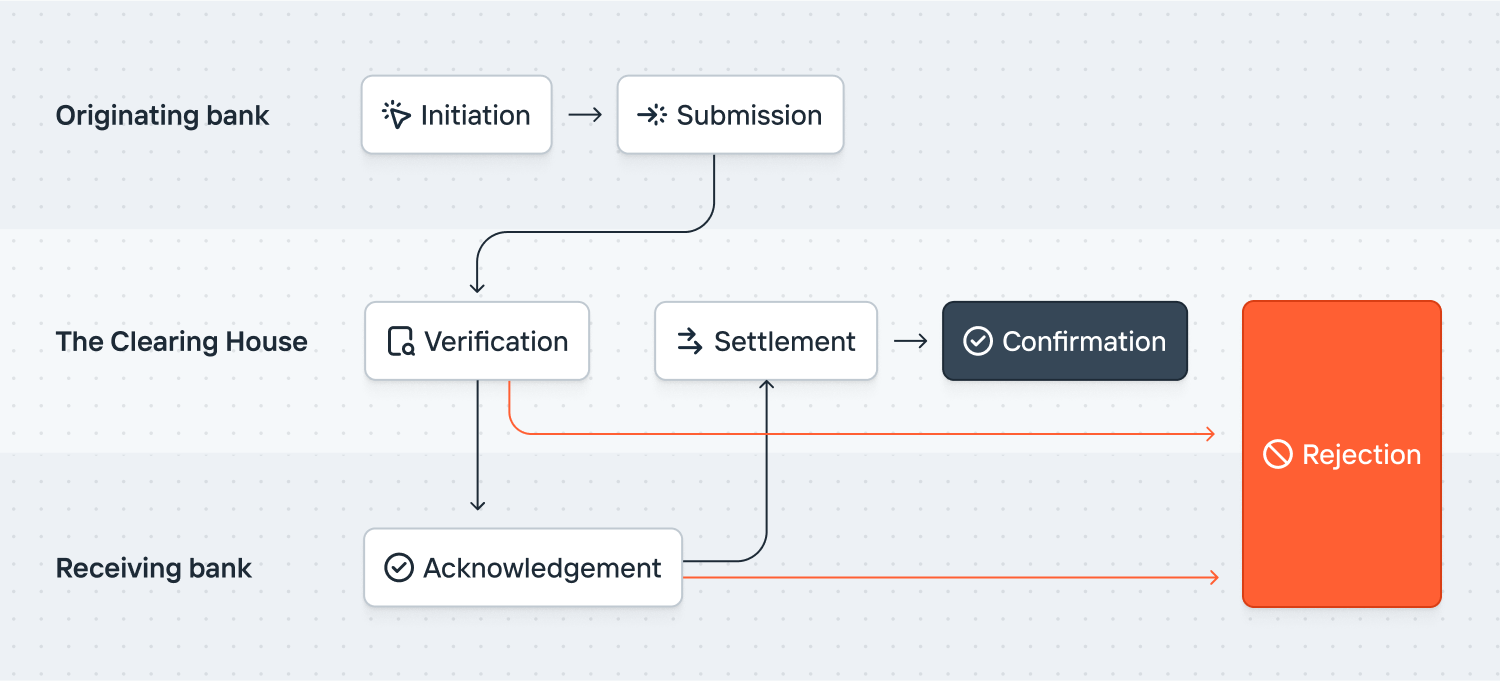Image resolution: width=1500 pixels, height=681 pixels.
Task: Click the orange arrowhead from Acknowledgement to Rejection
Action: click(1214, 578)
